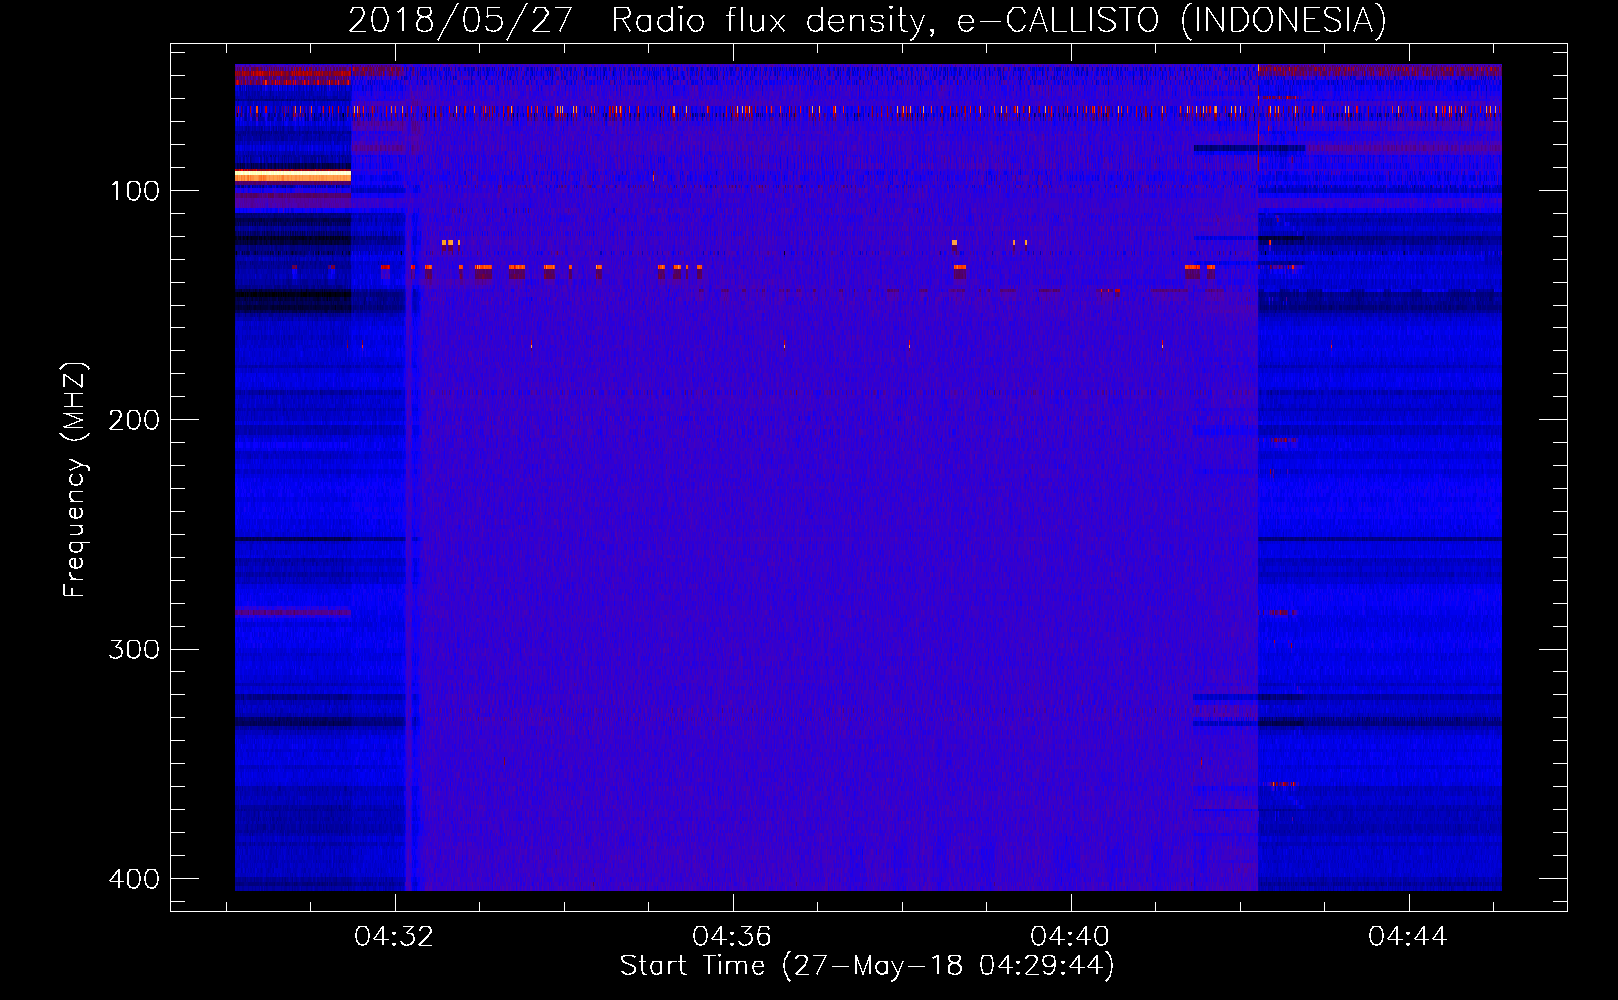
Task: Click the 04:44 time tick label
Action: click(x=1408, y=937)
